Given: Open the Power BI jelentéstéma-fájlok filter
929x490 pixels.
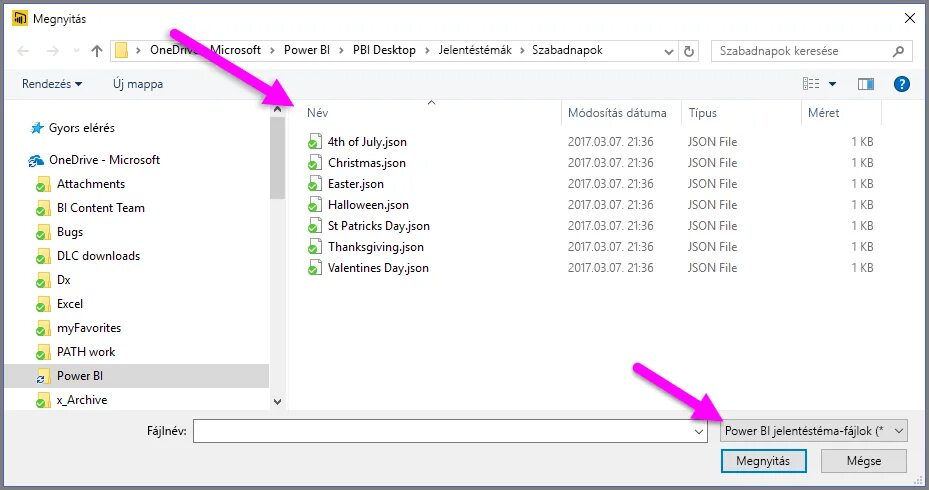Looking at the screenshot, I should click(x=813, y=431).
